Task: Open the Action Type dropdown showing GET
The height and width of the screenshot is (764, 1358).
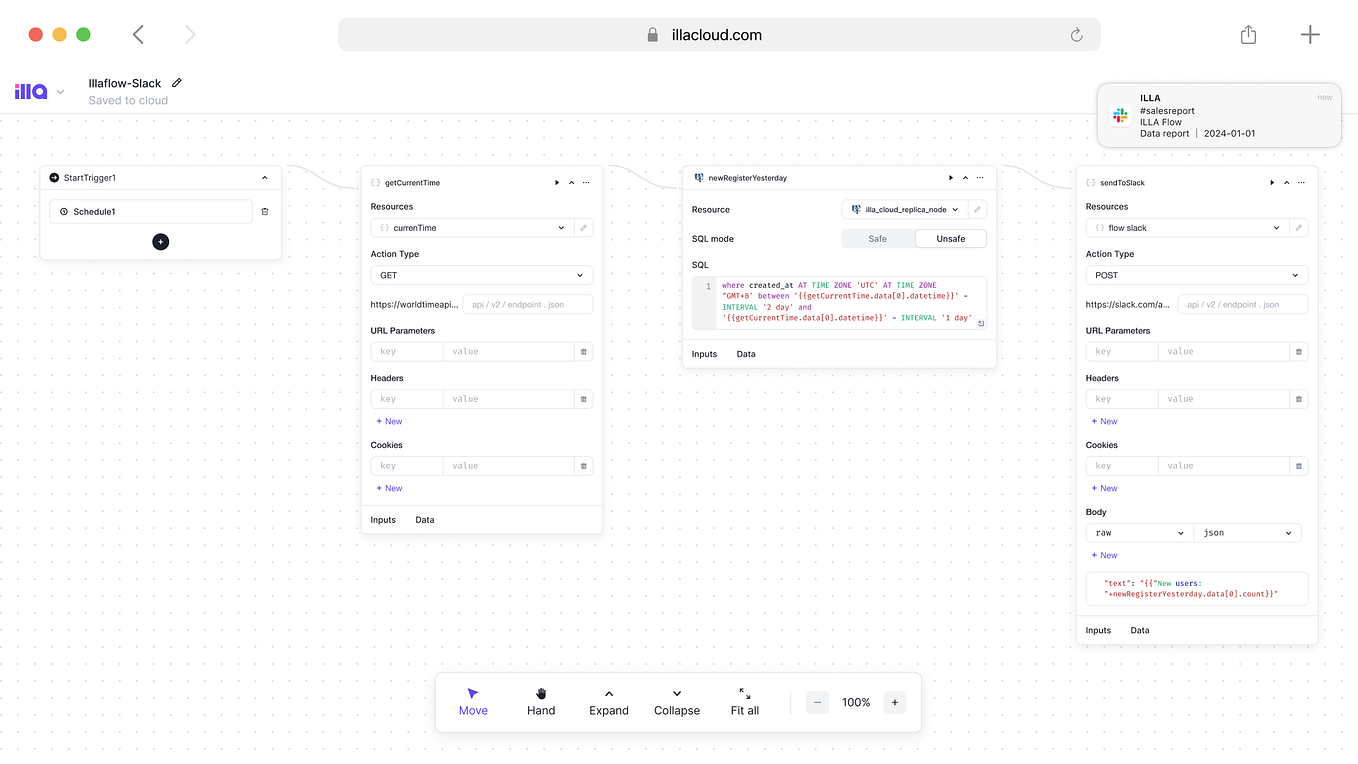Action: tap(481, 274)
